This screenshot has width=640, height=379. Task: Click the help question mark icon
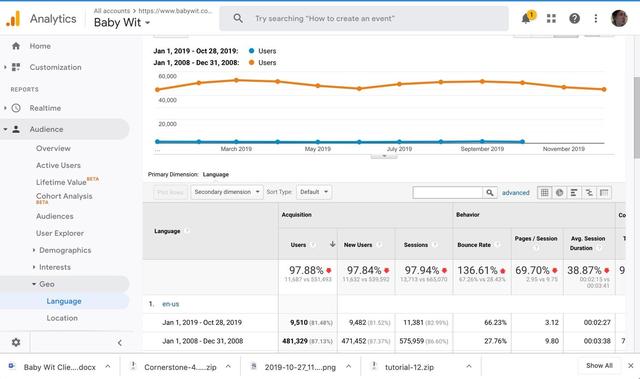(x=574, y=18)
